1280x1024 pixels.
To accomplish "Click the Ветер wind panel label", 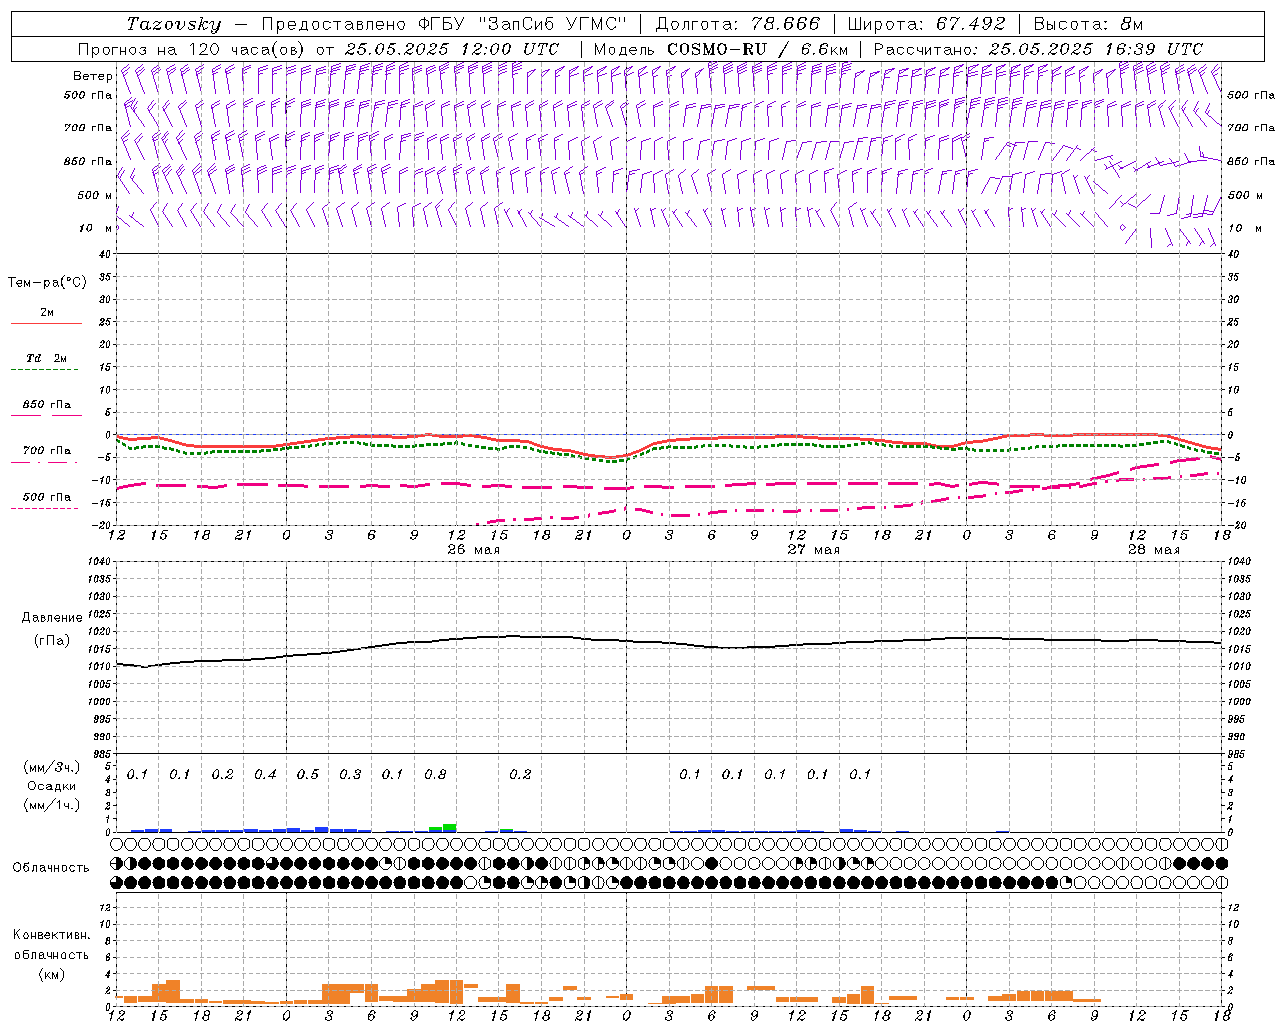I will [x=92, y=76].
